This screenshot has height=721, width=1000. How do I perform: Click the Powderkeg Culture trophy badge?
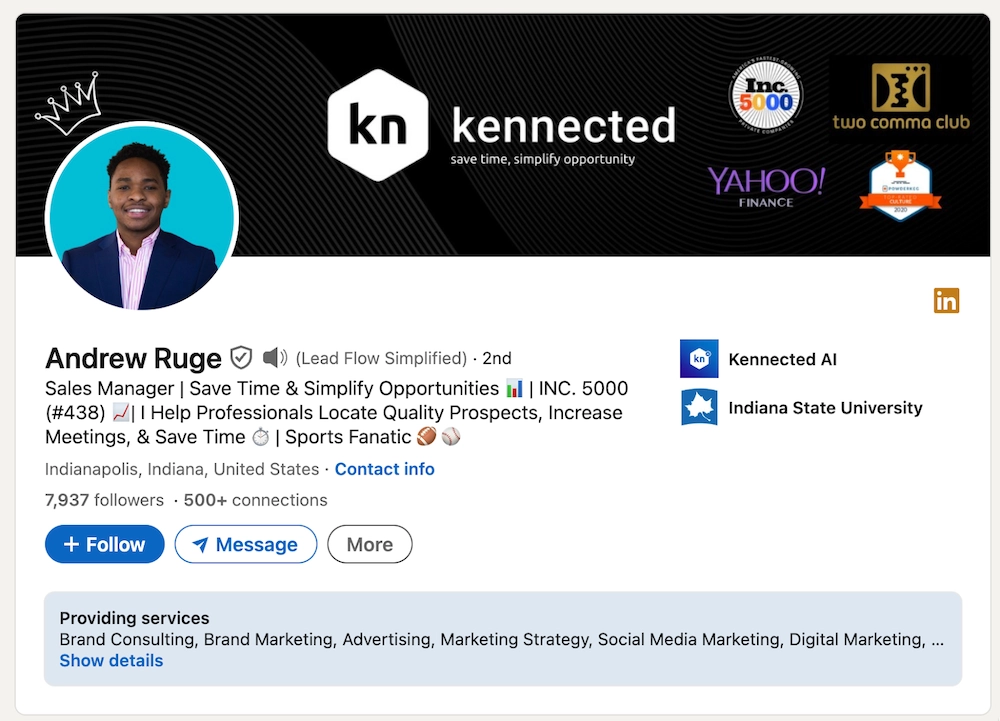click(x=899, y=185)
